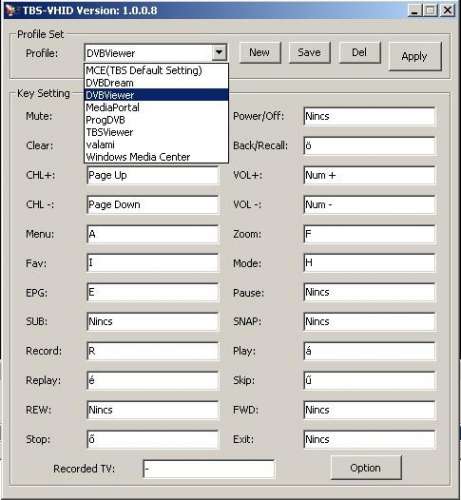Click the New profile button
This screenshot has width=461, height=500.
click(x=260, y=52)
